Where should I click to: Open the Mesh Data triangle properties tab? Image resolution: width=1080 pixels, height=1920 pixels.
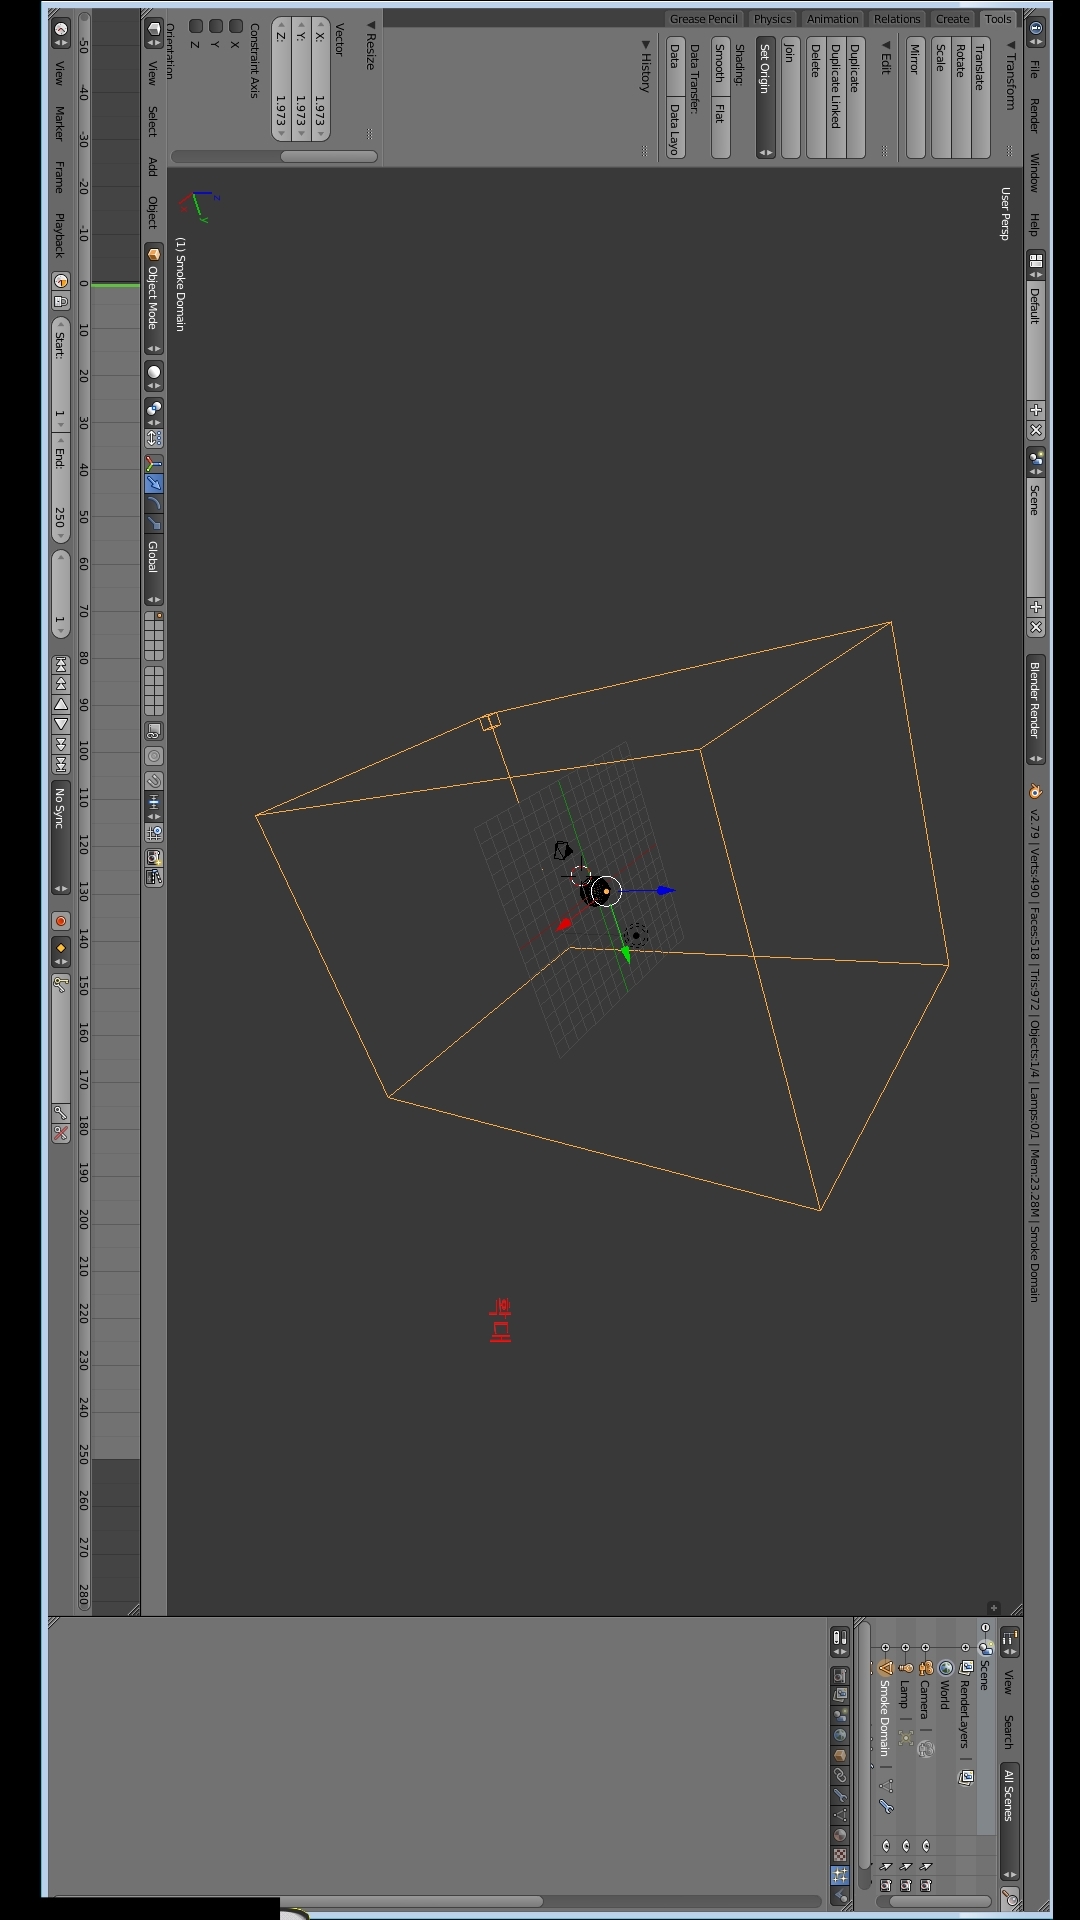840,1815
